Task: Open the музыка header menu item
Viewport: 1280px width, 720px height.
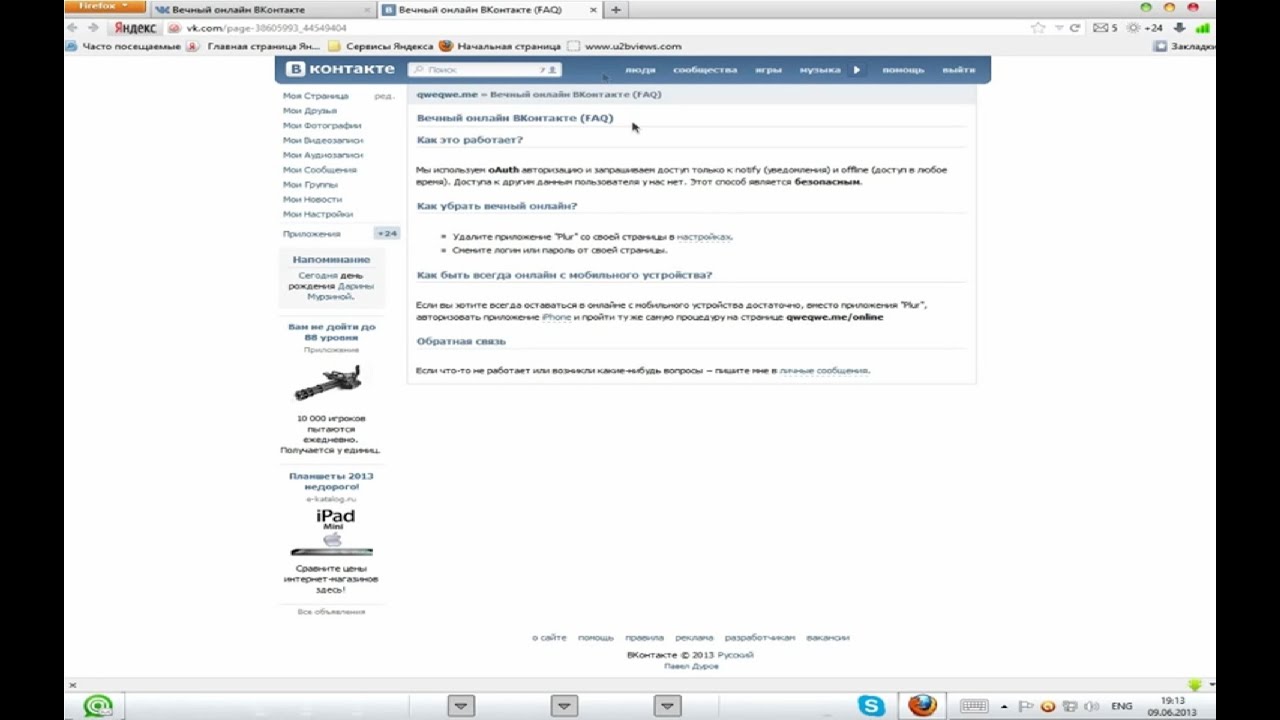Action: pyautogui.click(x=820, y=70)
